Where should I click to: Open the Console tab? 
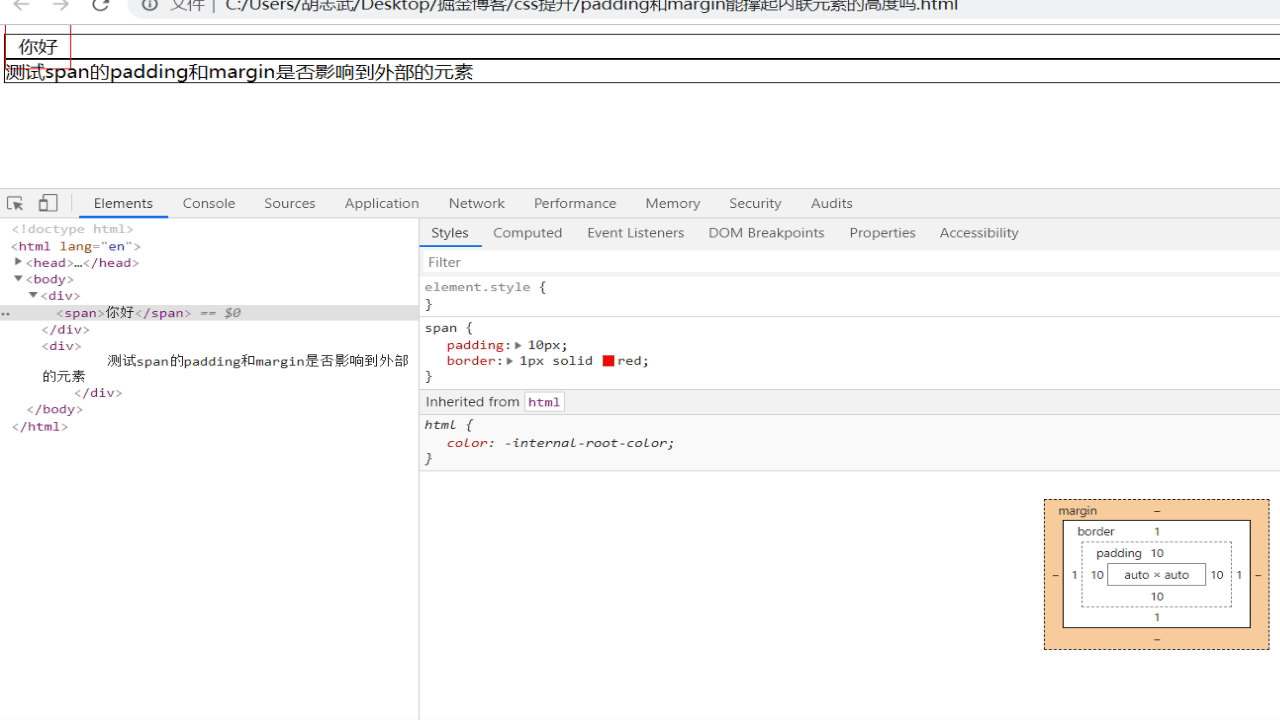[x=209, y=203]
